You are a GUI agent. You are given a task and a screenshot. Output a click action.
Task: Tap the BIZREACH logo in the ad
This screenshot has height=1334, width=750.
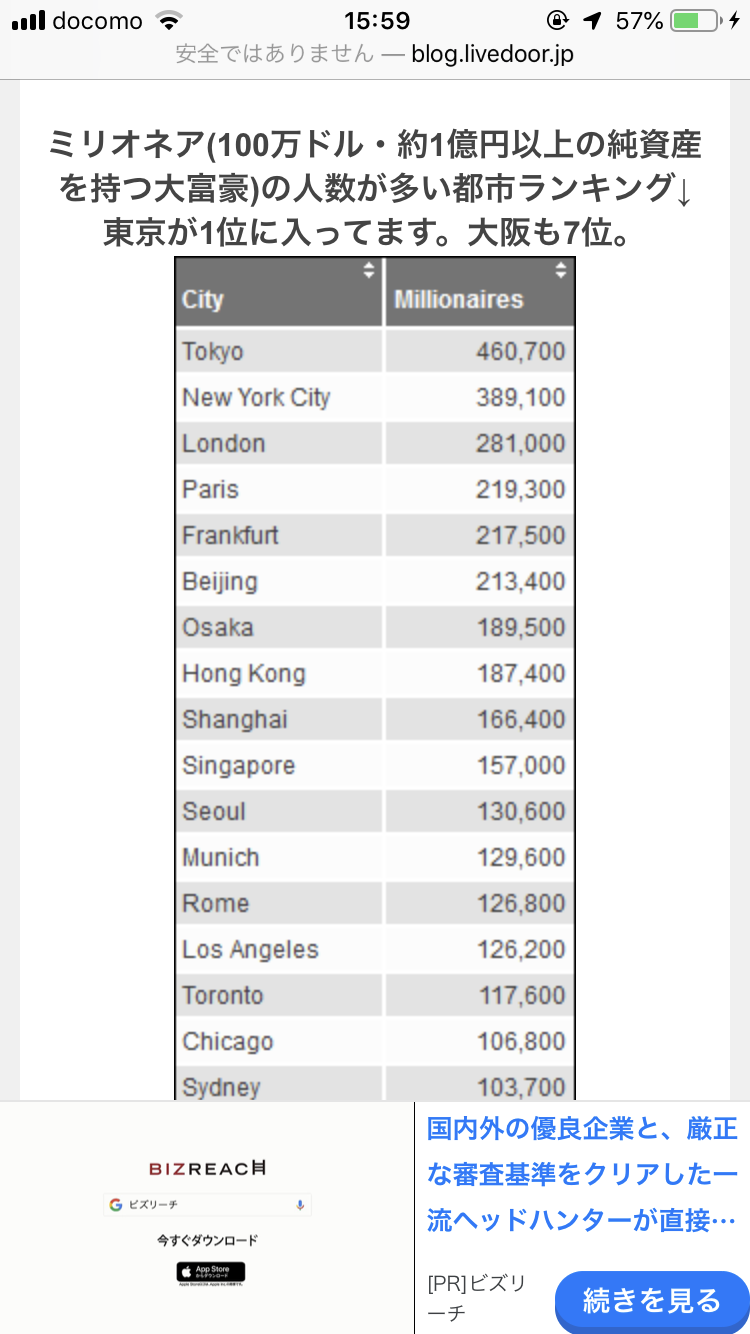pyautogui.click(x=207, y=1168)
